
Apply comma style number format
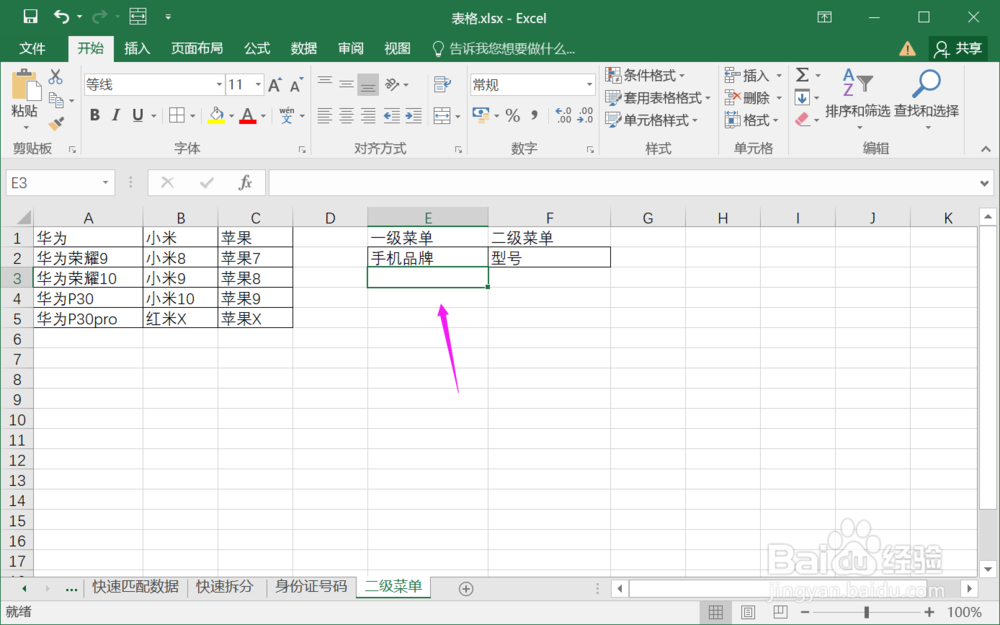click(534, 115)
